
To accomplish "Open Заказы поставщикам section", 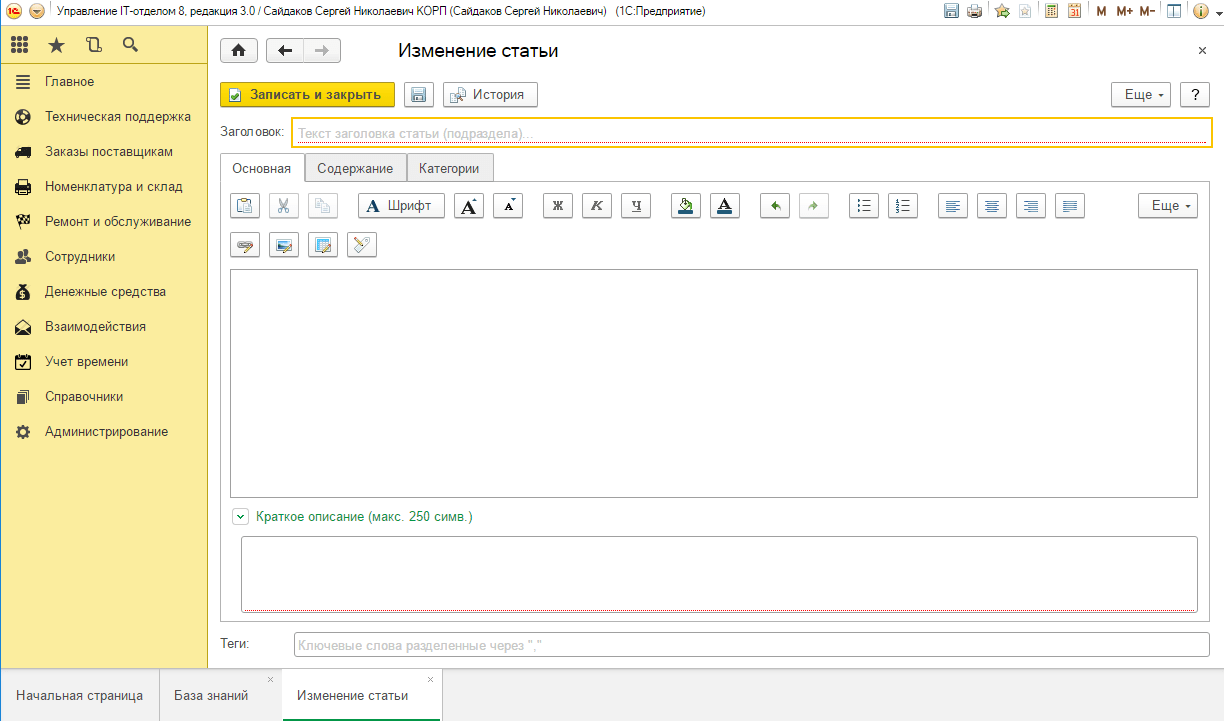I will tap(104, 152).
